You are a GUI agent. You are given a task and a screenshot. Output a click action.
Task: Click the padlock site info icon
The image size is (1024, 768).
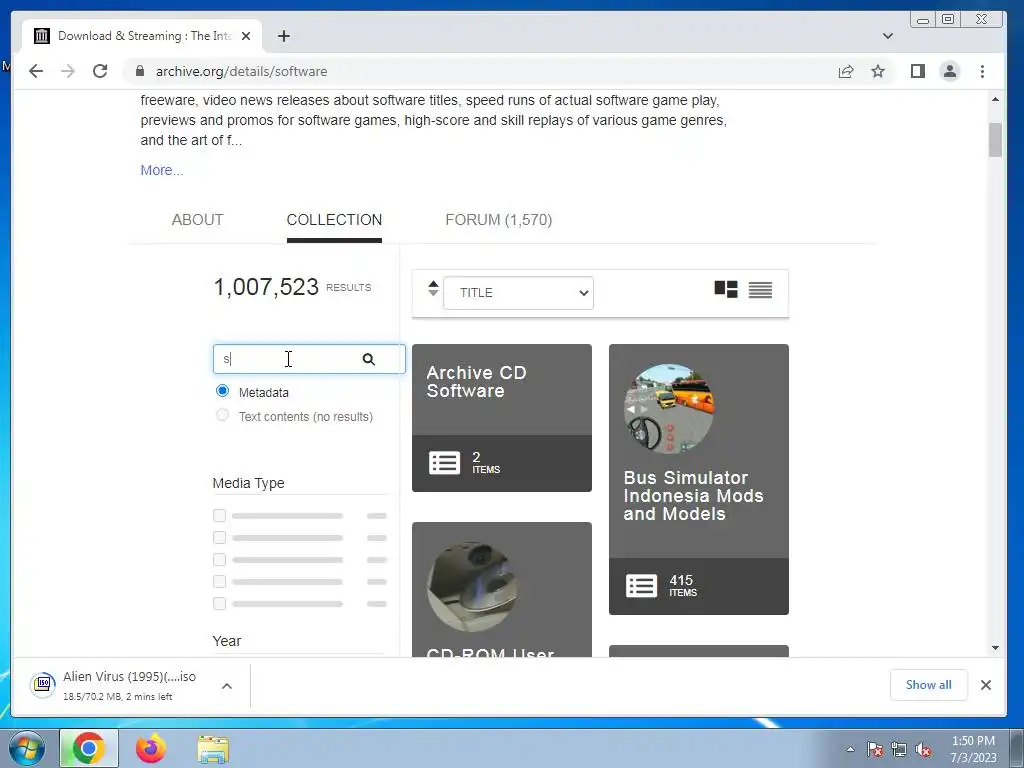(x=139, y=71)
